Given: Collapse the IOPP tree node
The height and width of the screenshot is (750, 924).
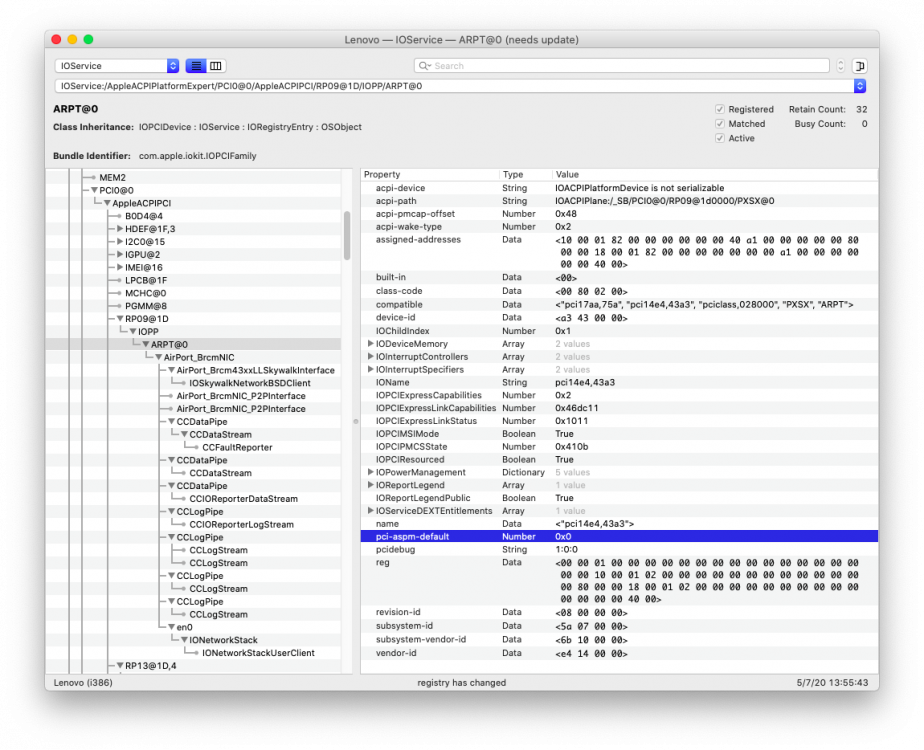Looking at the screenshot, I should tap(133, 332).
